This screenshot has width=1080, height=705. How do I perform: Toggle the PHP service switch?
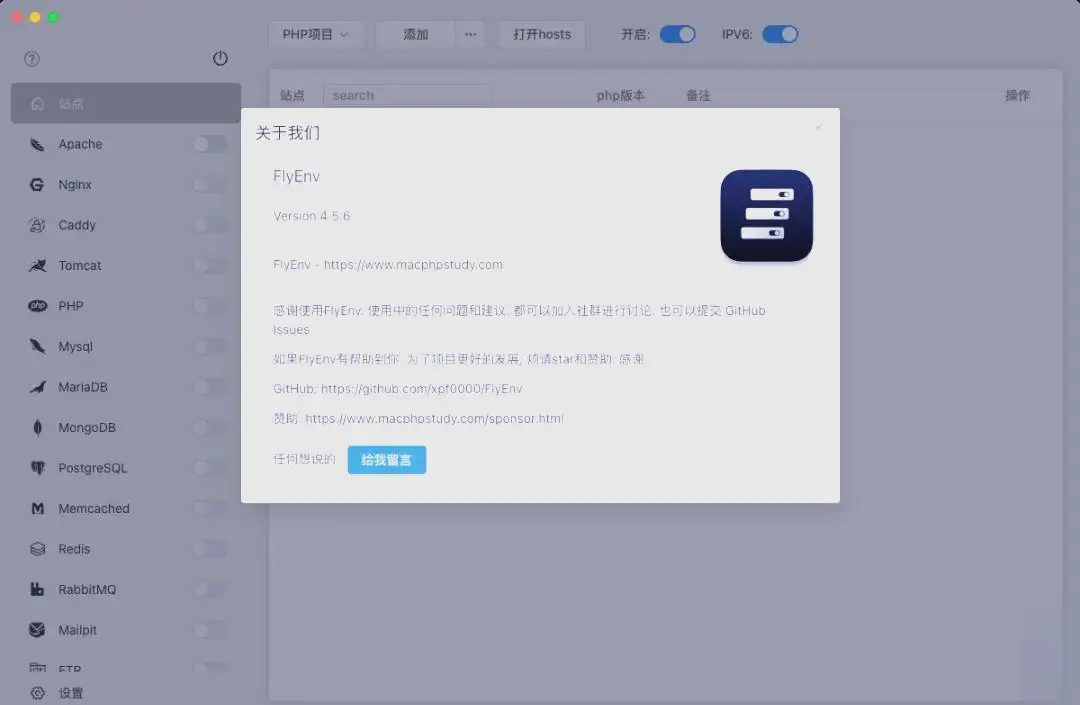[x=210, y=306]
